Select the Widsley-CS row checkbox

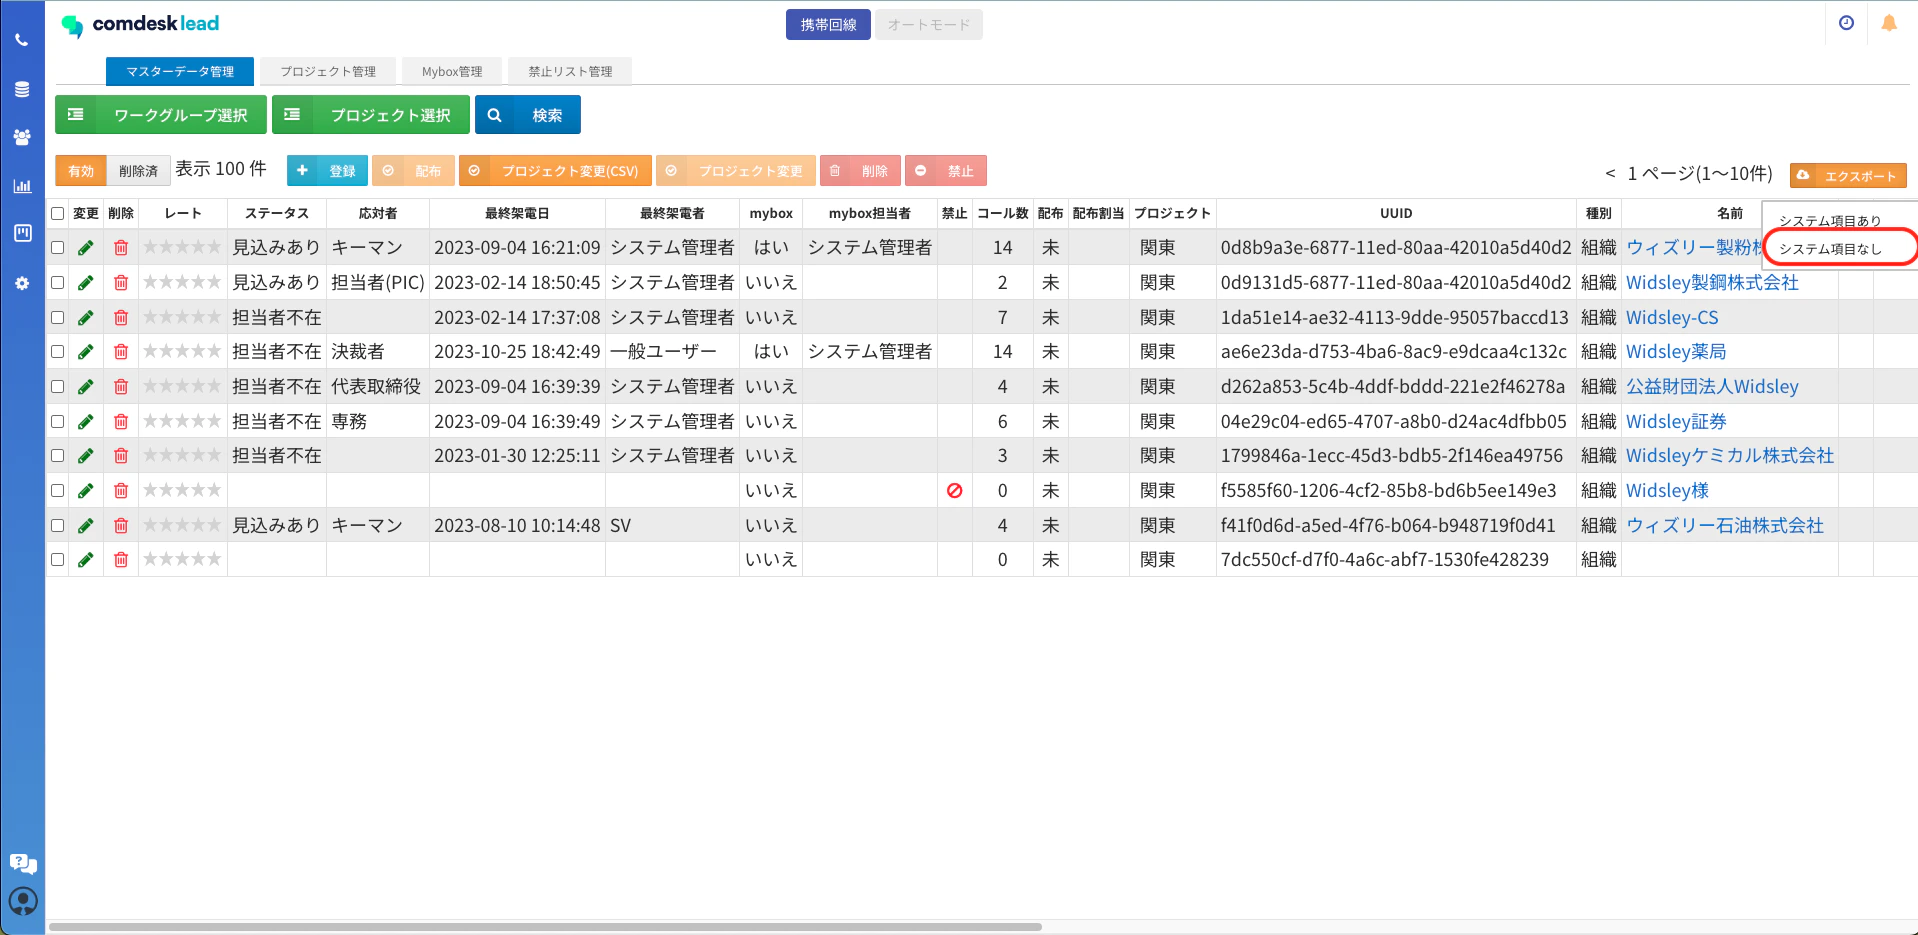point(58,318)
